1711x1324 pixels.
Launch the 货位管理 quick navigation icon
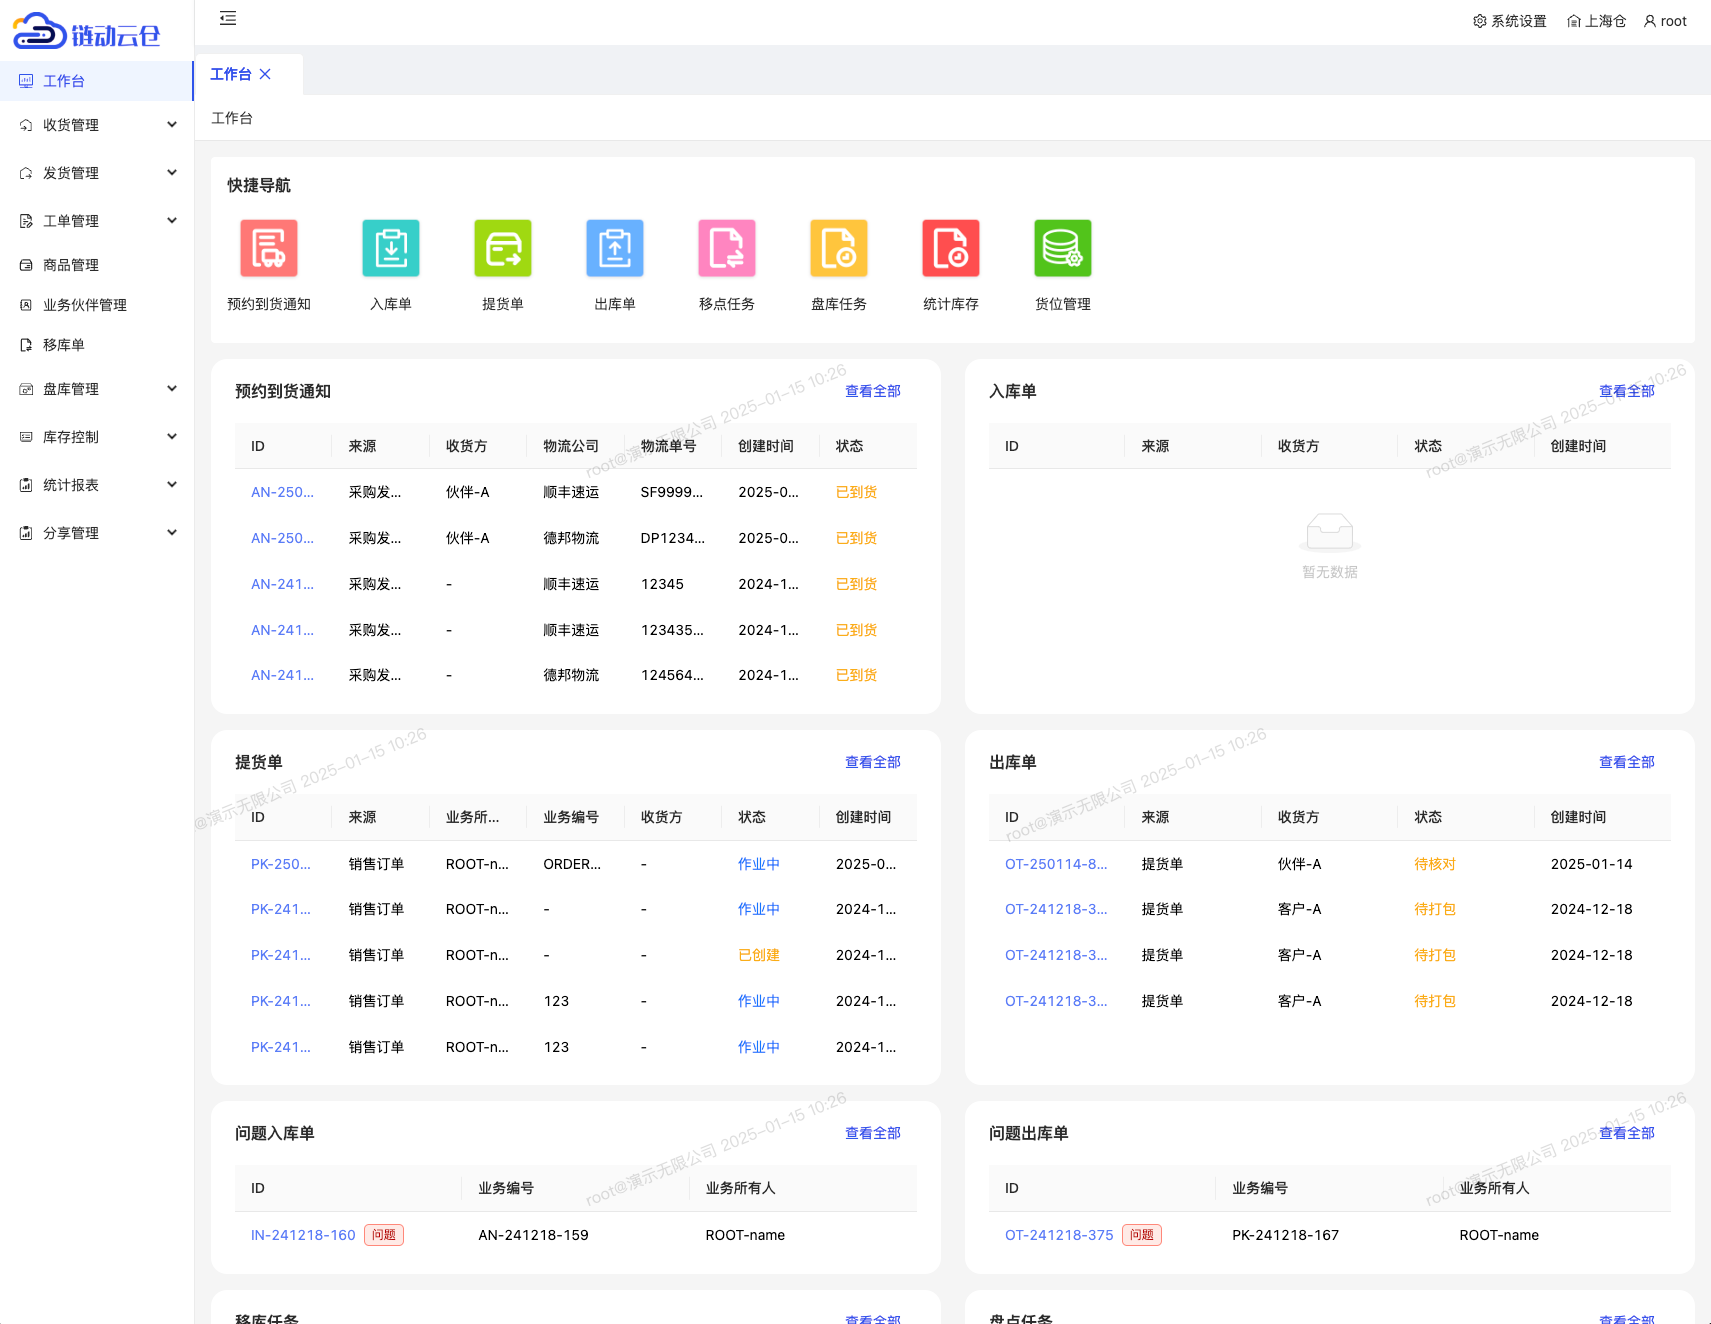(1062, 249)
